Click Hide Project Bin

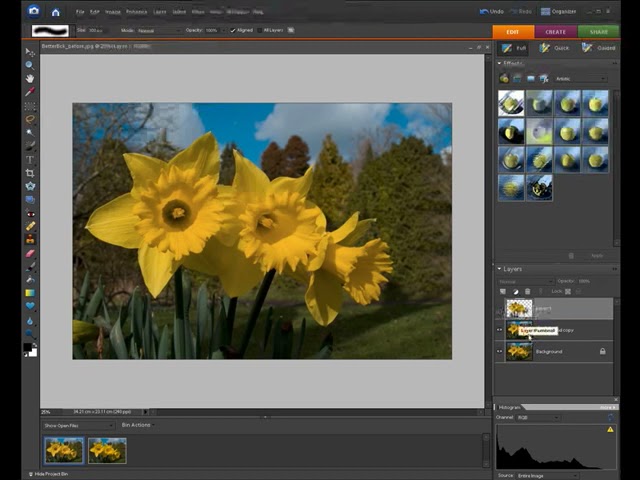48,474
